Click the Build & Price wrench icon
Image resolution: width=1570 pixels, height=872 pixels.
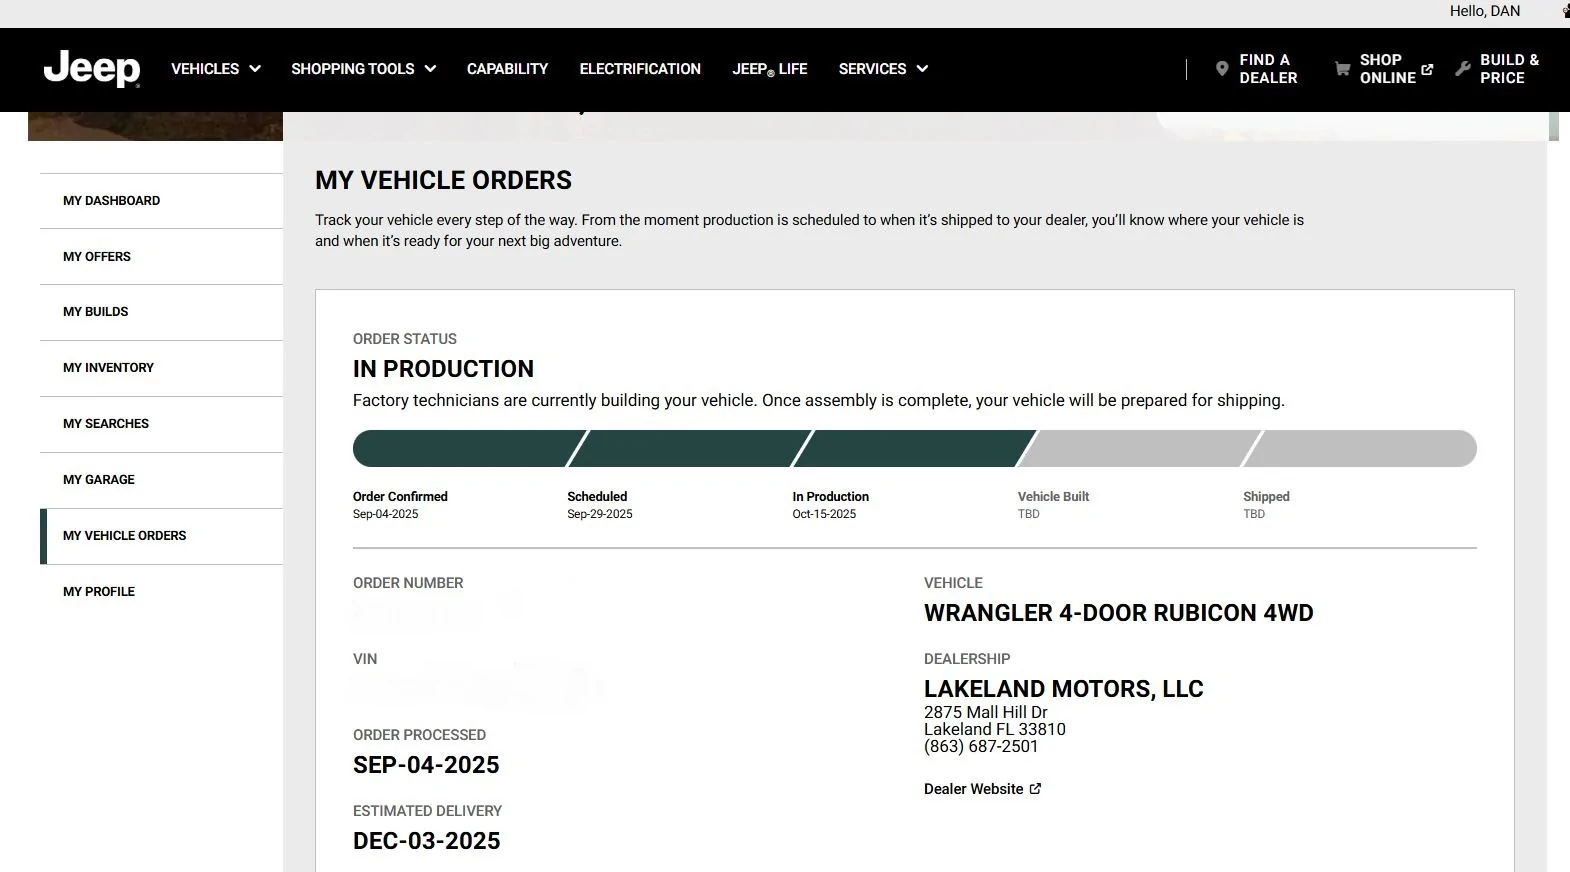click(x=1463, y=69)
